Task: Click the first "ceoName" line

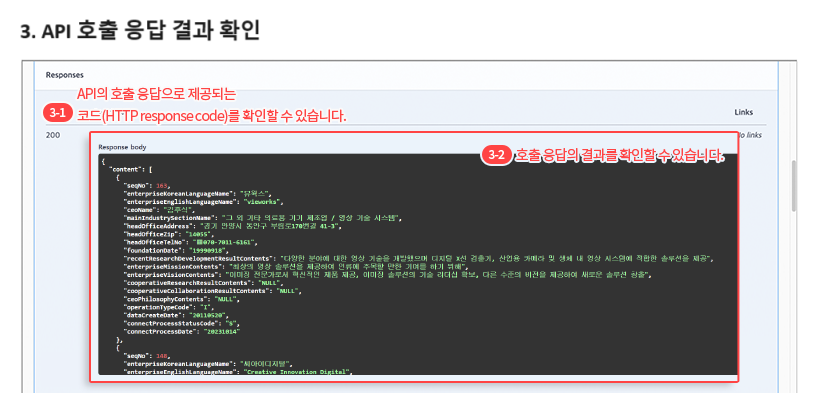Action: pyautogui.click(x=160, y=210)
